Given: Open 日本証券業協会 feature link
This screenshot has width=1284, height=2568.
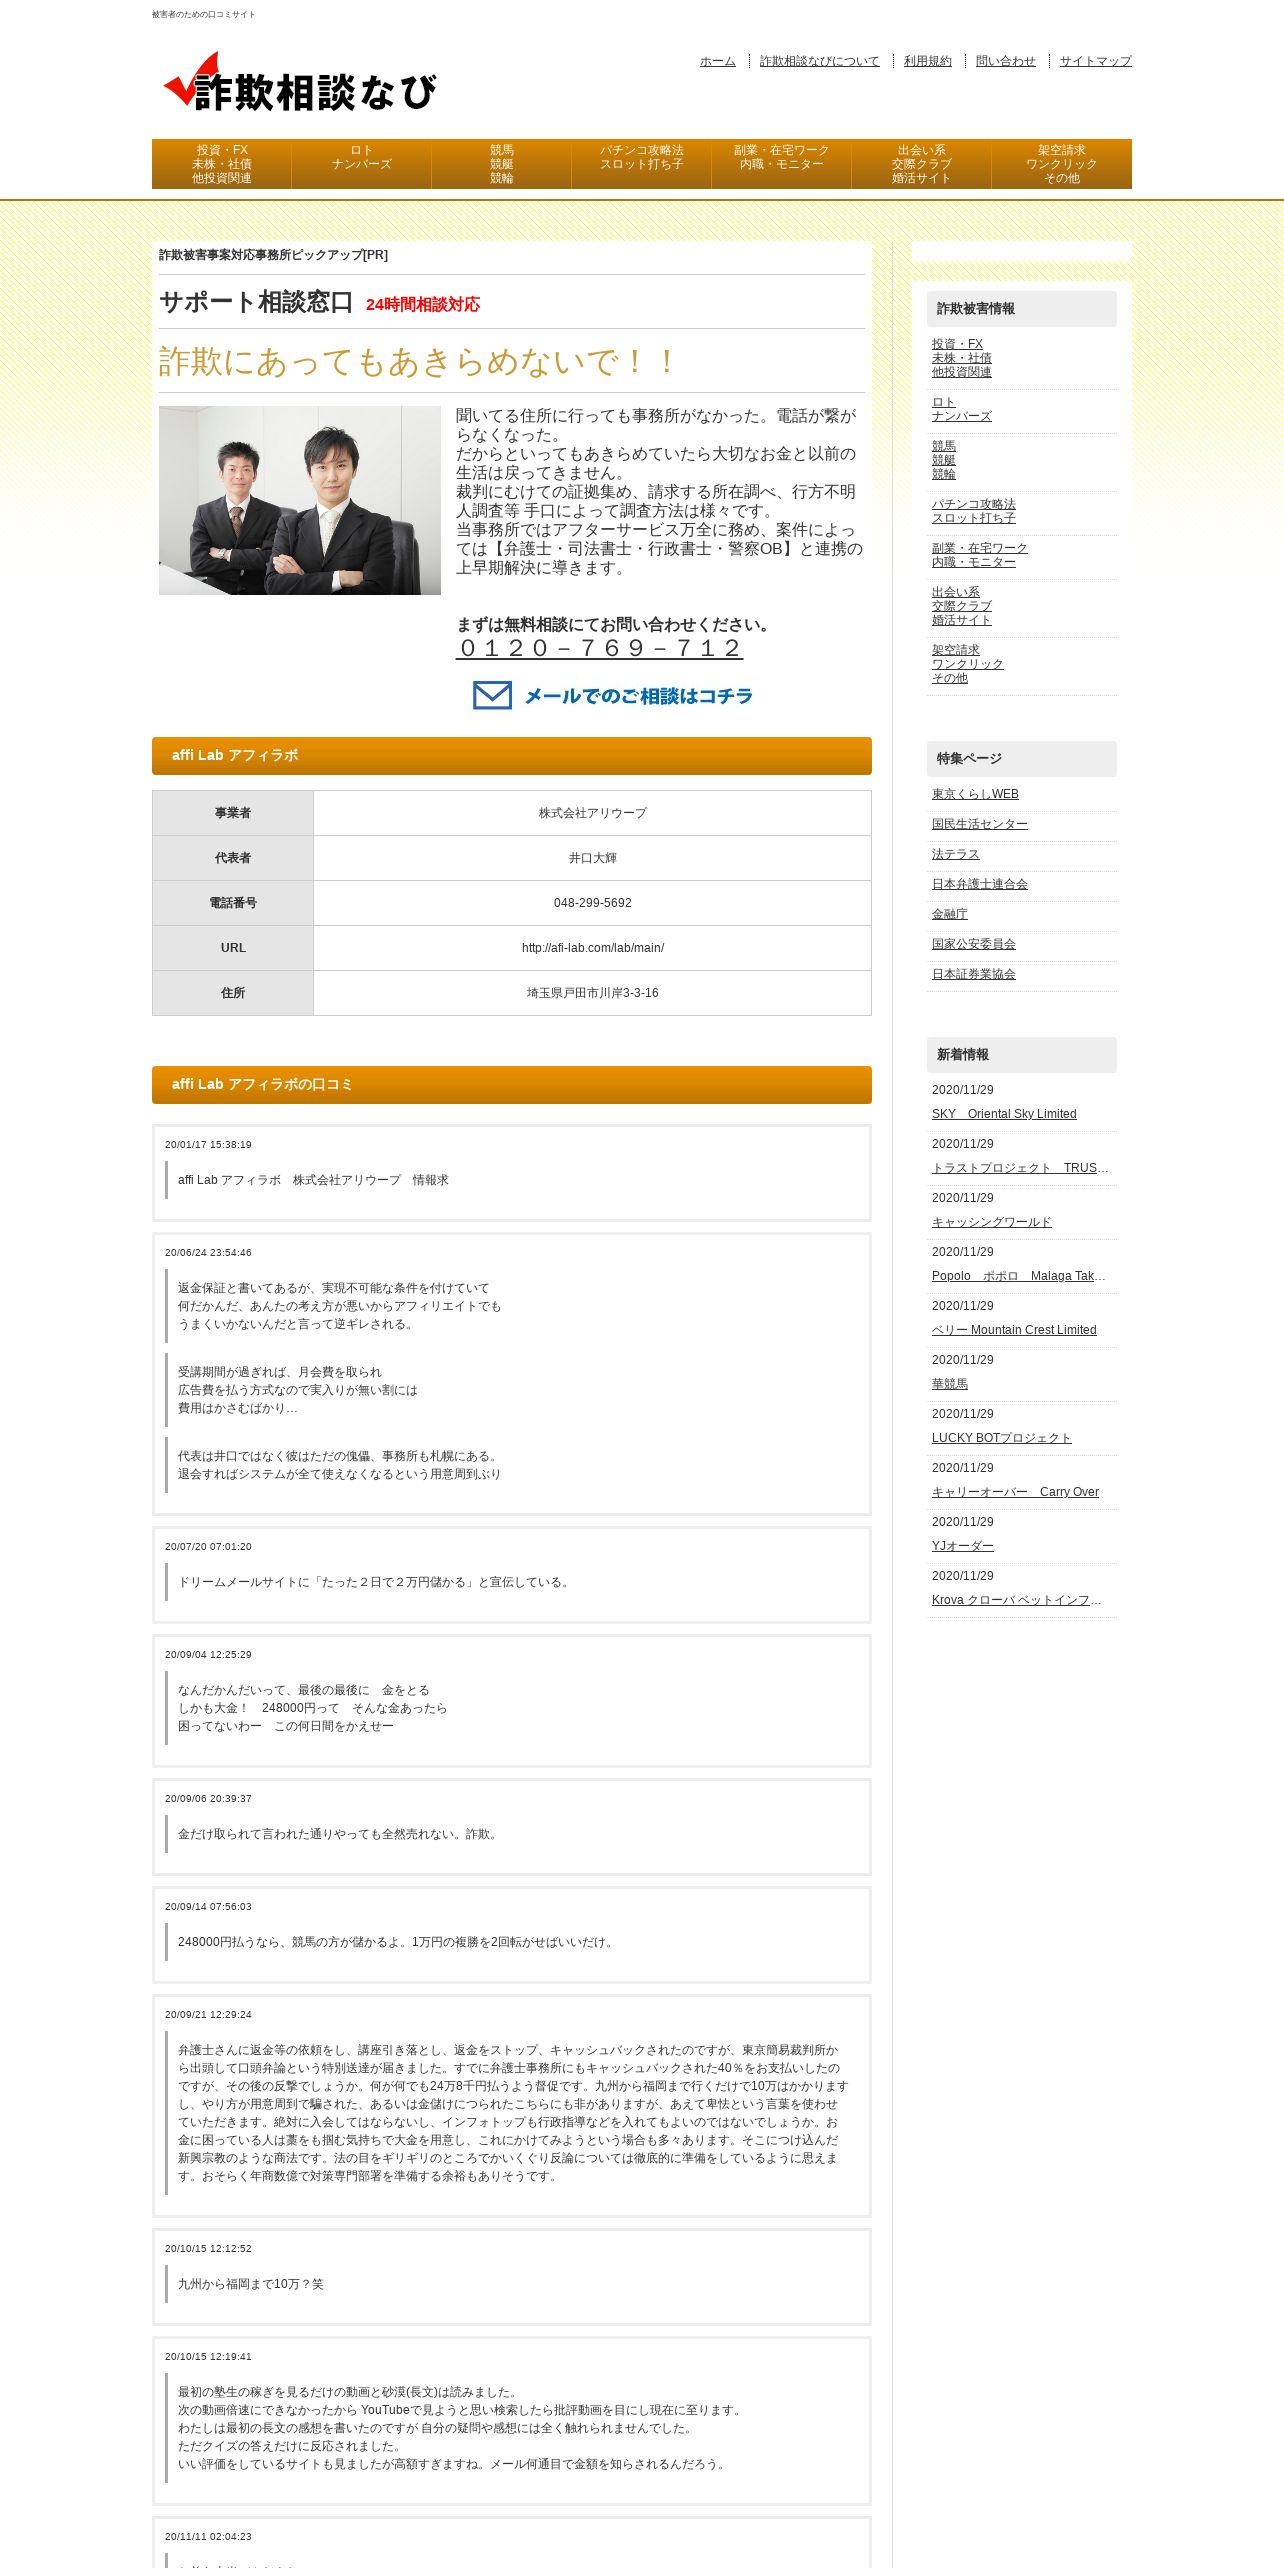Looking at the screenshot, I should (974, 974).
